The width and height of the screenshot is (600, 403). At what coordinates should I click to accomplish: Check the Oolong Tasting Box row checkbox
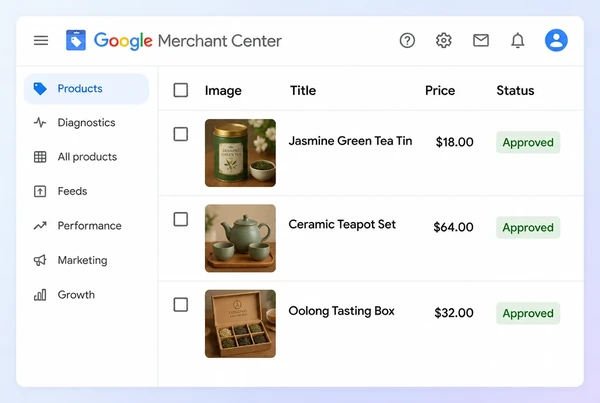click(181, 305)
